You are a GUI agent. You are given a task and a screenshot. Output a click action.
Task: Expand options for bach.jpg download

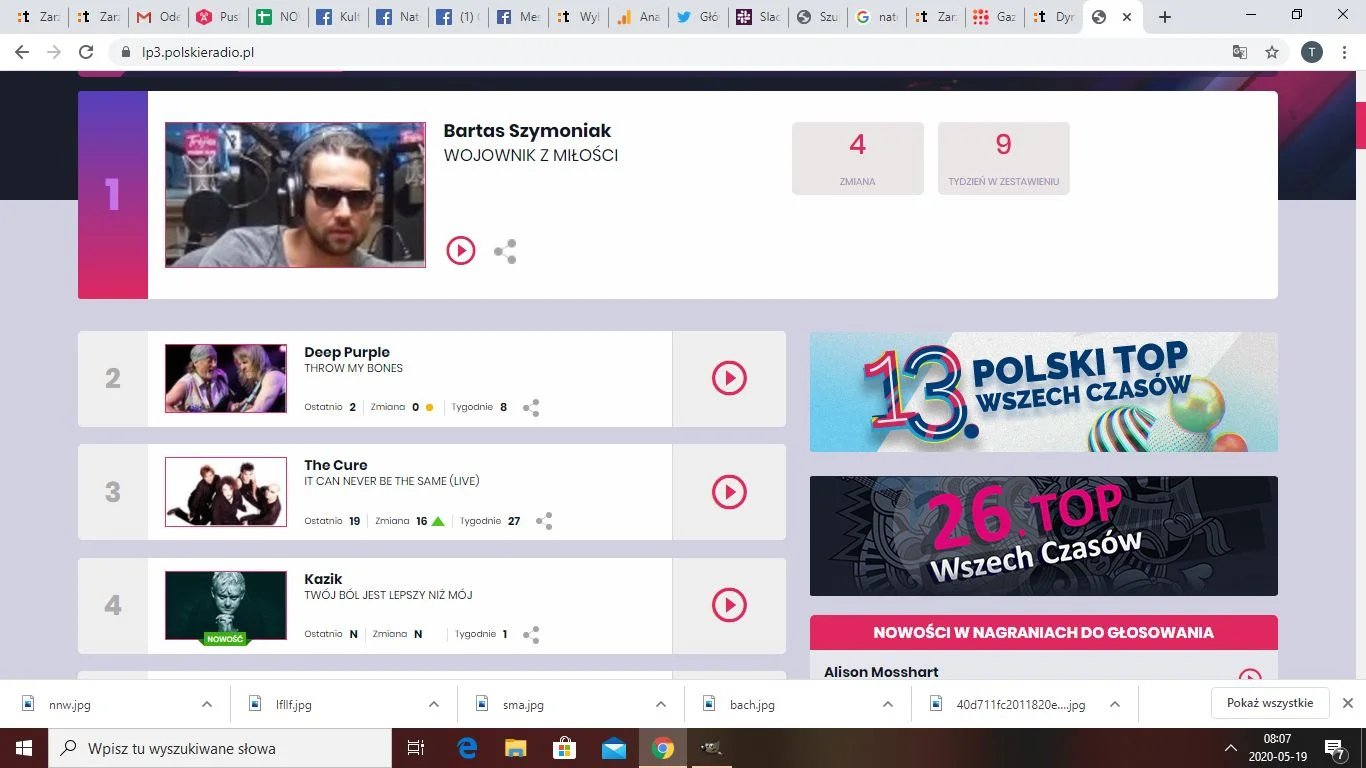coord(888,704)
